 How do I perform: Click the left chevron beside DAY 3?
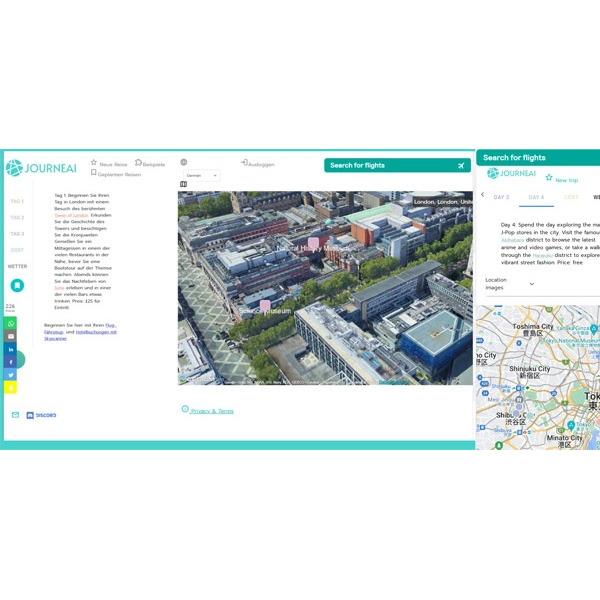tap(483, 195)
